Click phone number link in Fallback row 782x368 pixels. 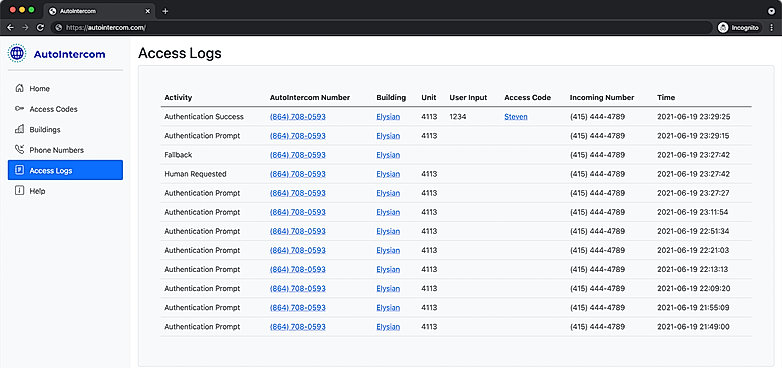coord(298,155)
